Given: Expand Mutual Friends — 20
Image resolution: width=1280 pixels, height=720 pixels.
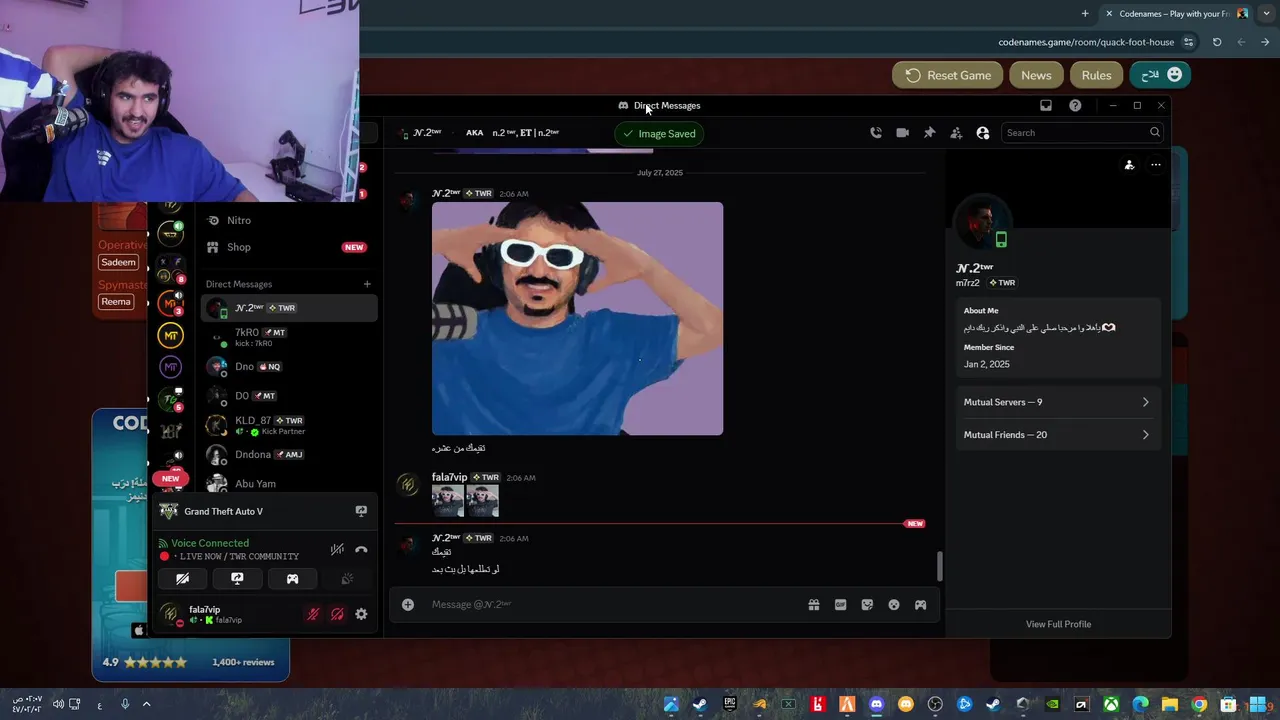Looking at the screenshot, I should pyautogui.click(x=1058, y=435).
